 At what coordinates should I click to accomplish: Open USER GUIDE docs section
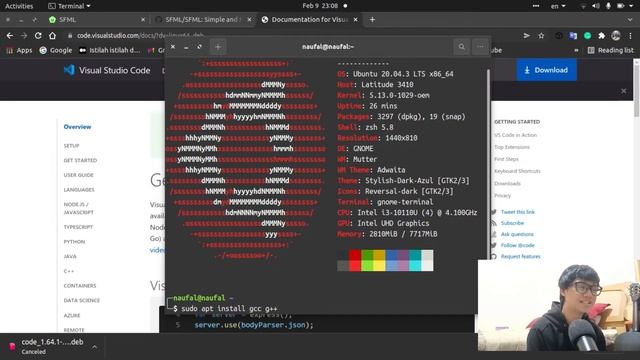tap(79, 175)
